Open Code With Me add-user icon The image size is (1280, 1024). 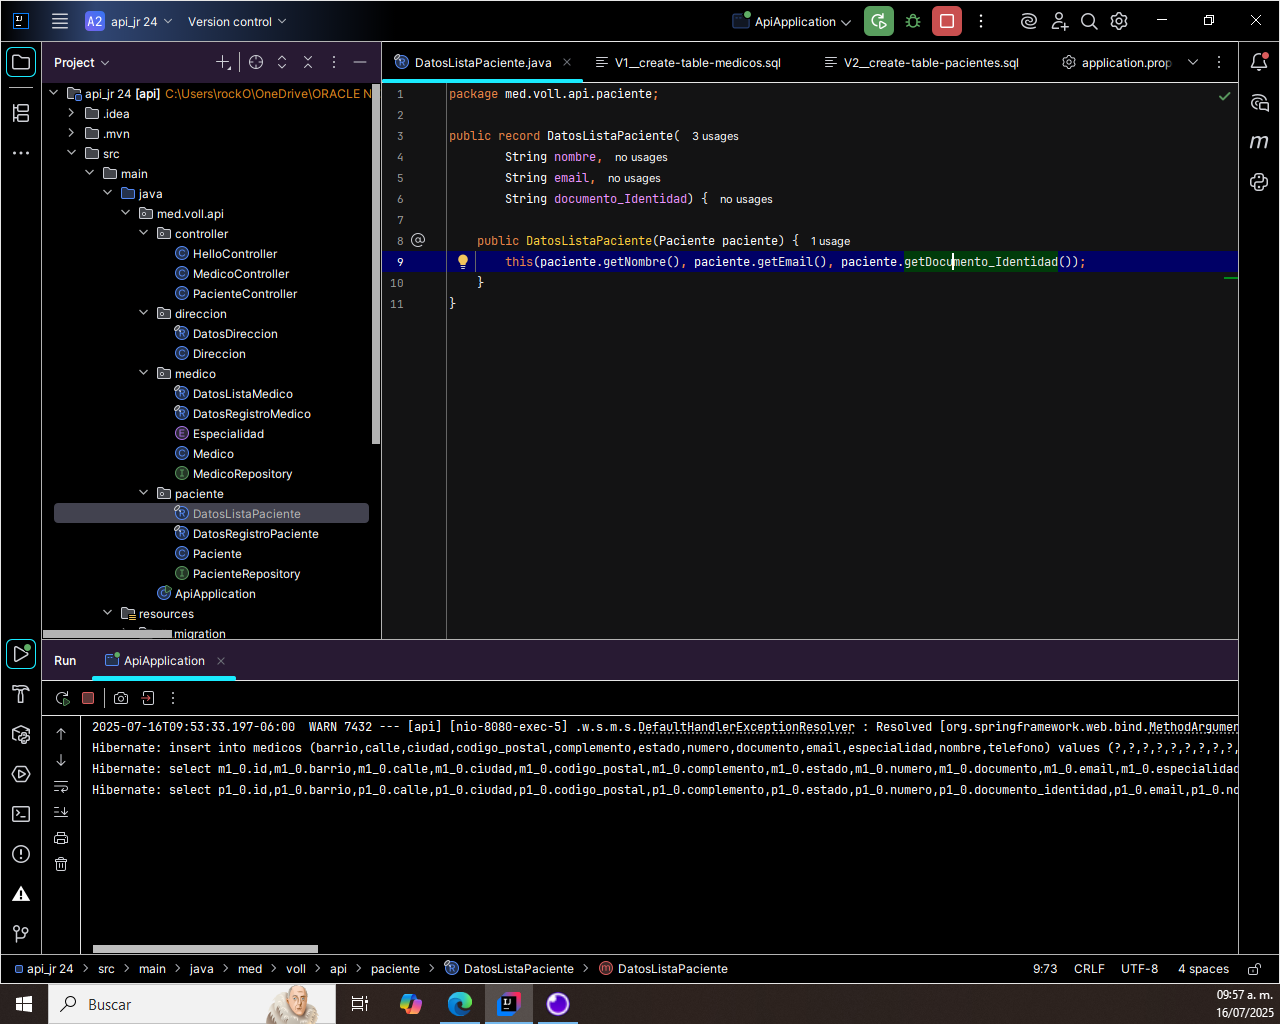pos(1059,21)
